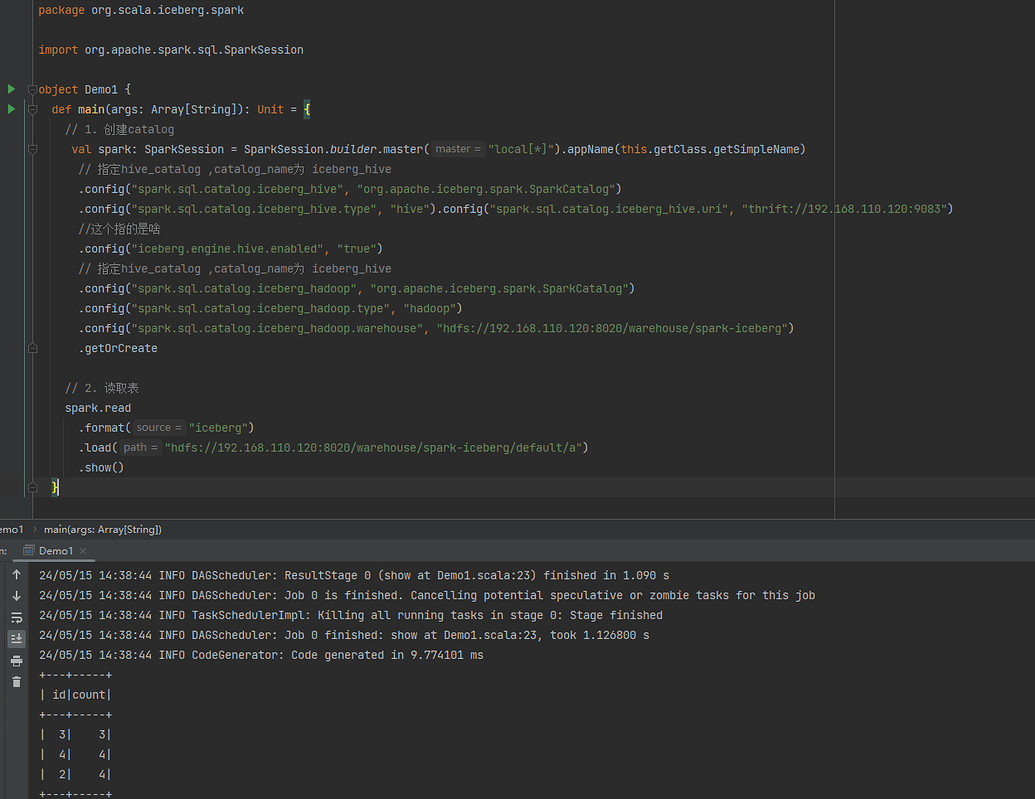Click run arrow beside def main

11,109
